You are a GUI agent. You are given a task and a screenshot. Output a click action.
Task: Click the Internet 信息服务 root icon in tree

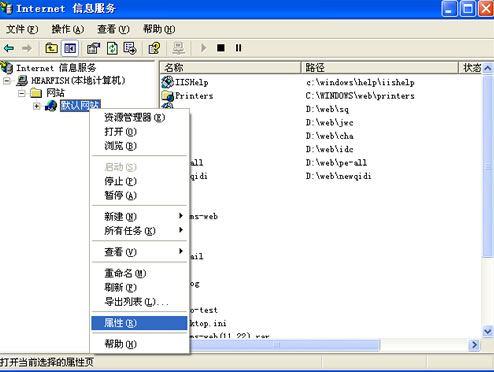click(7, 68)
